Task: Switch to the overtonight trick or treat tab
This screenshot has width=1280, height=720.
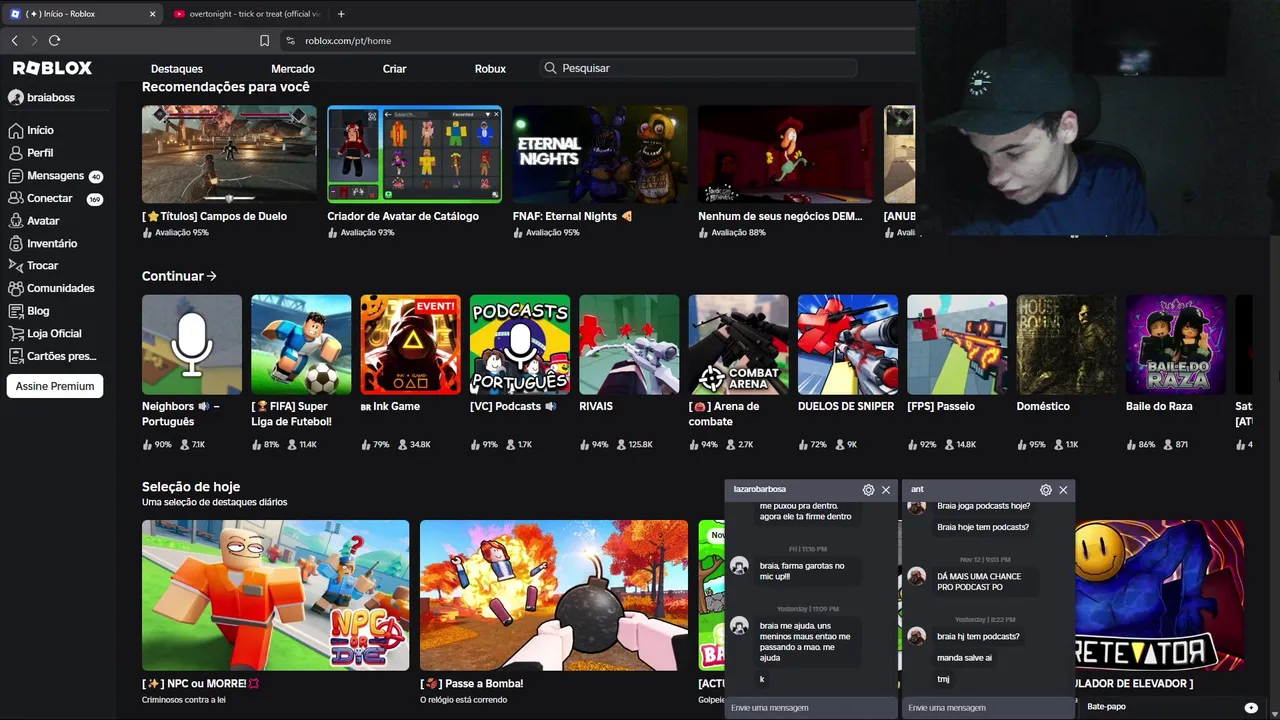Action: tap(247, 14)
